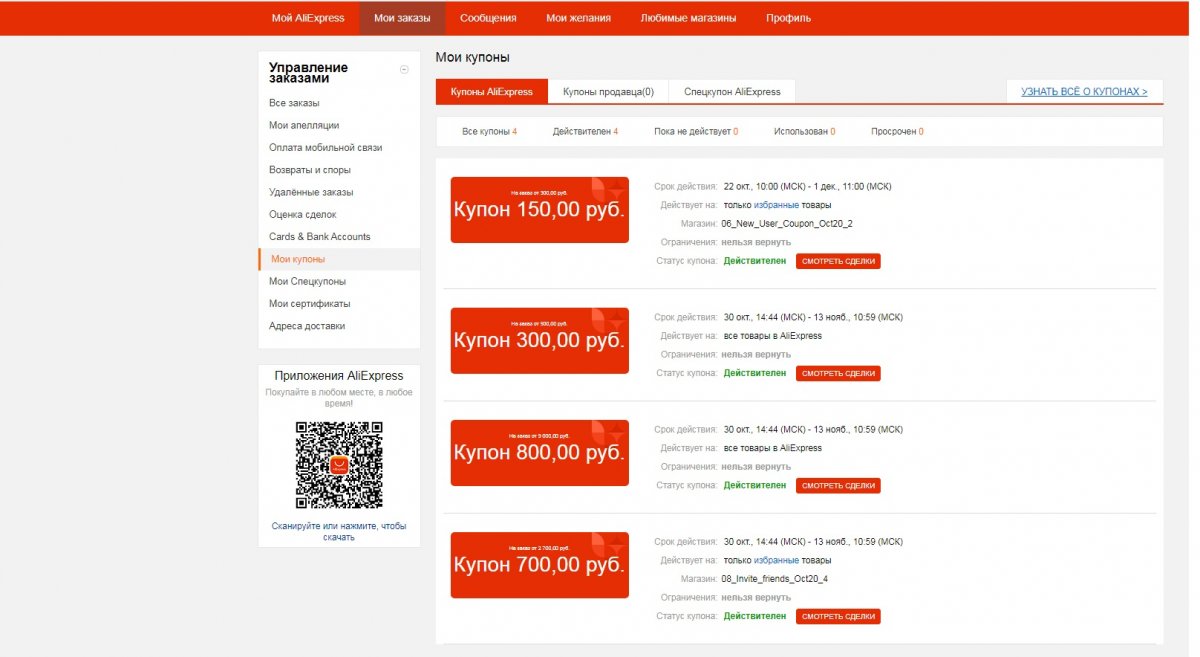Viewport: 1200px width, 657px height.
Task: Filter coupons by Использован 0
Action: tap(804, 132)
